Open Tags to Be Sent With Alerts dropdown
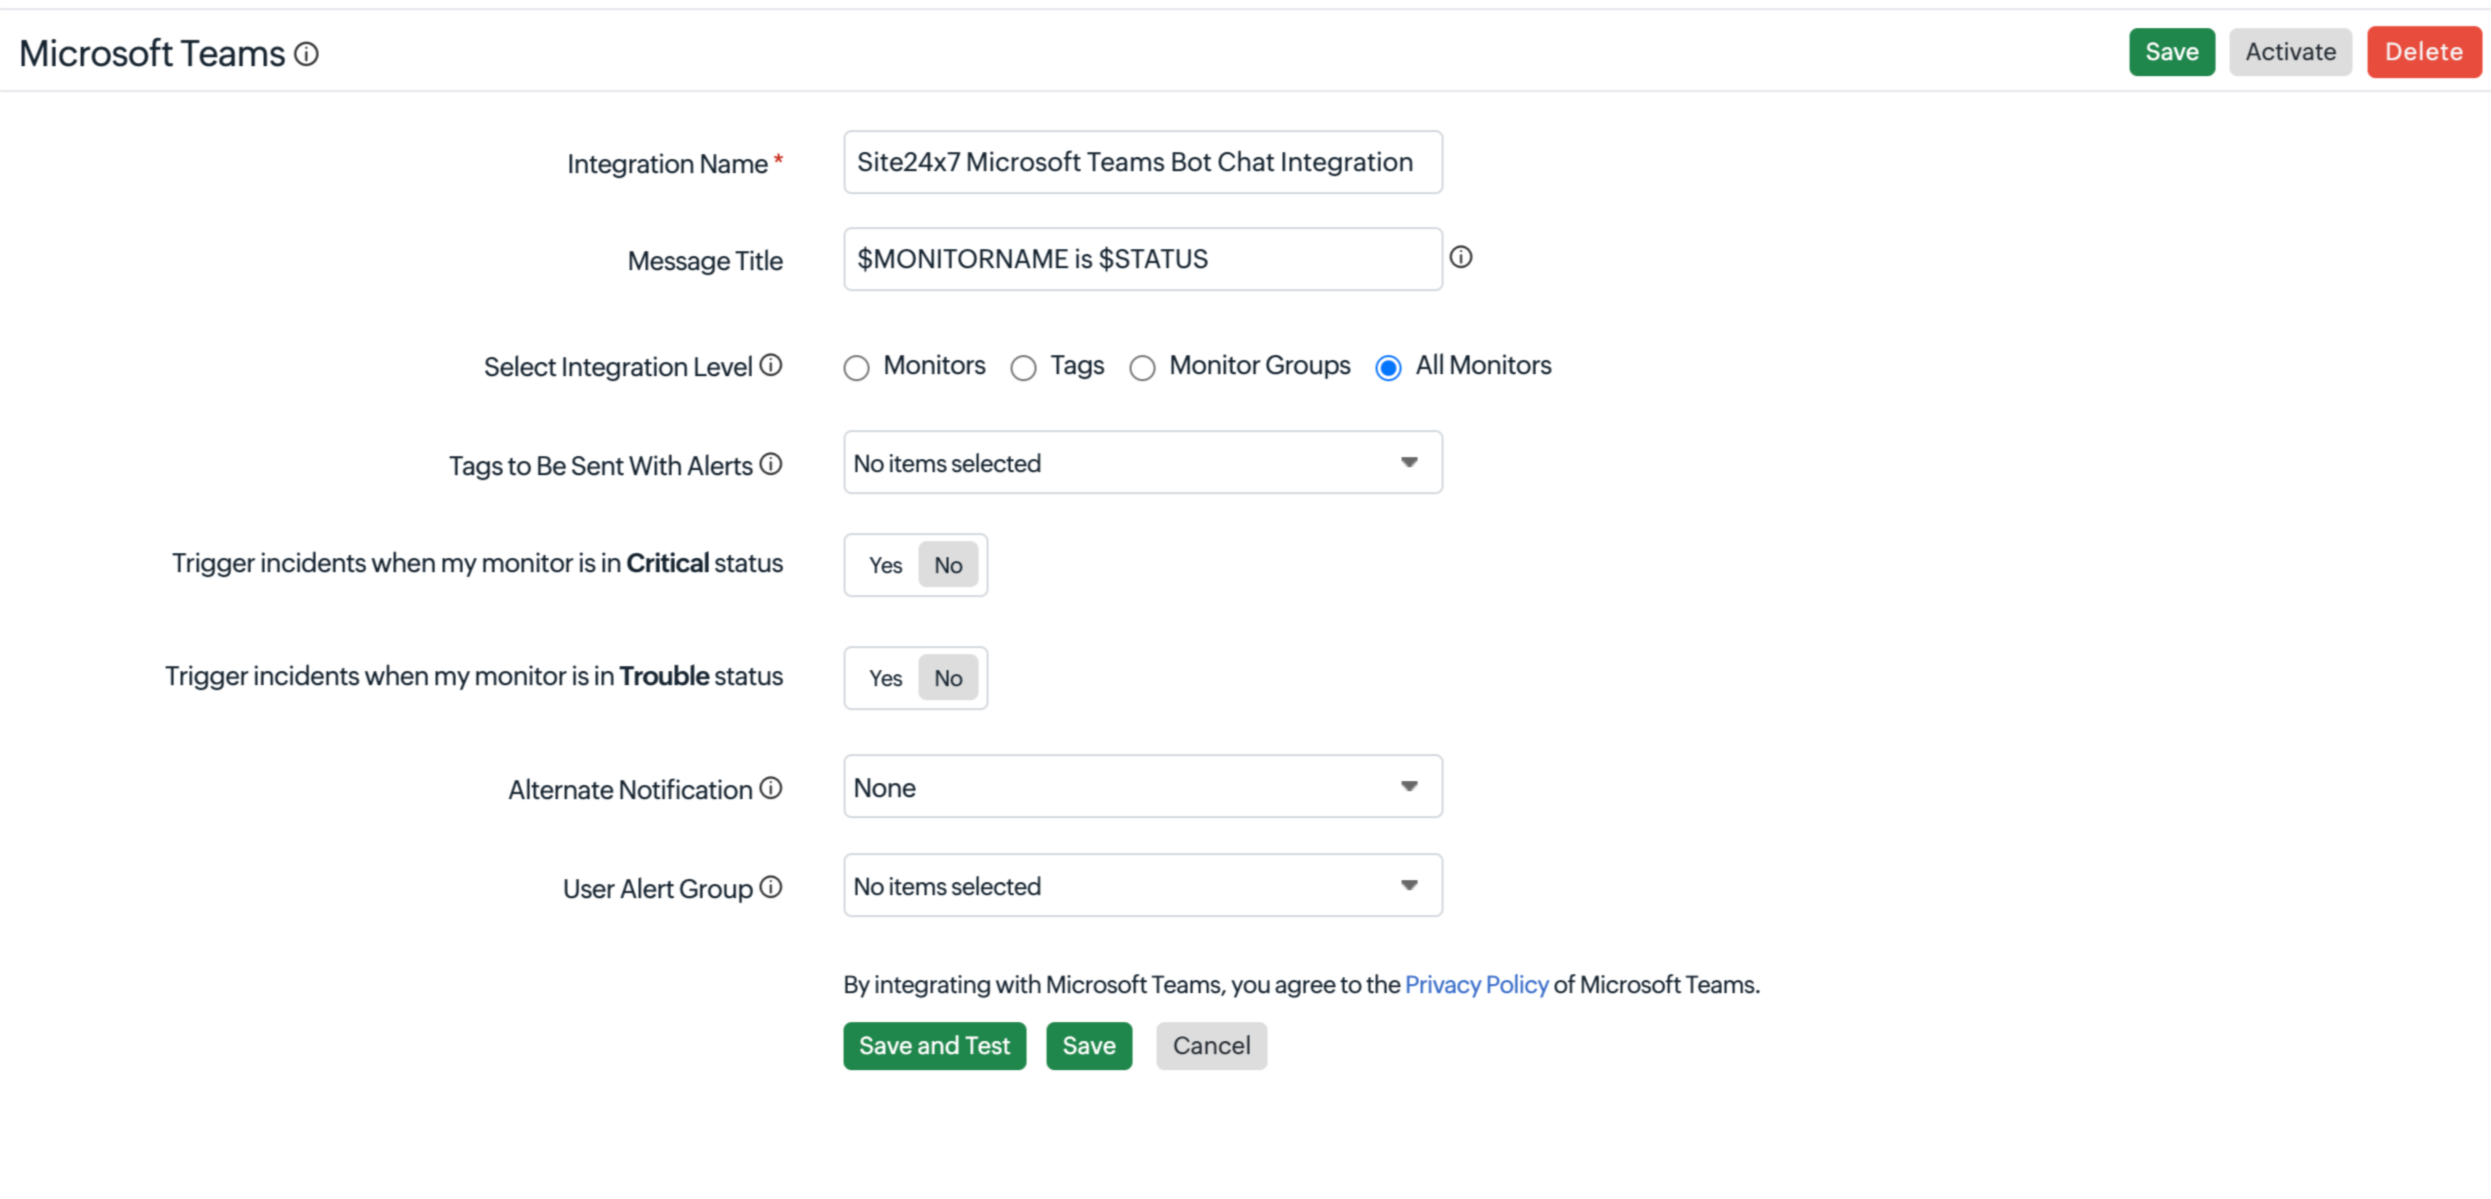The image size is (2491, 1199). 1143,462
